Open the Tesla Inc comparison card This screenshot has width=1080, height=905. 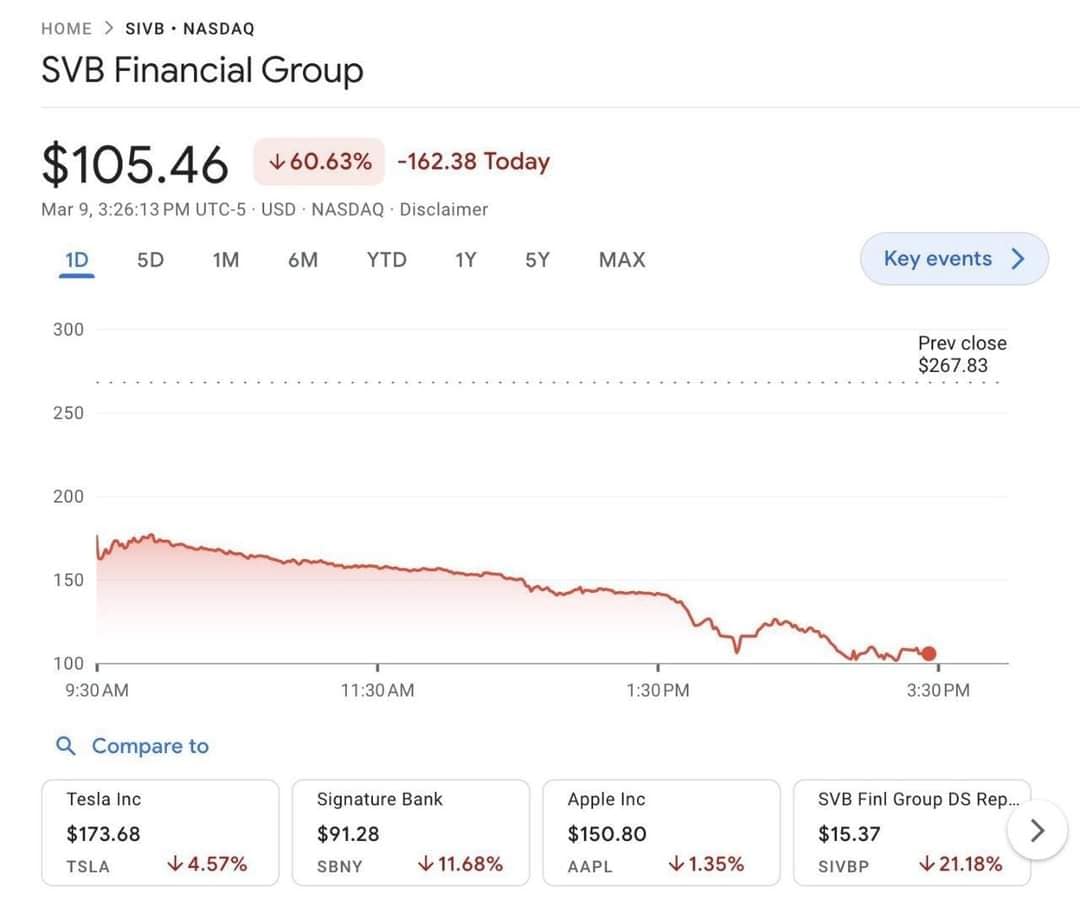click(x=160, y=832)
